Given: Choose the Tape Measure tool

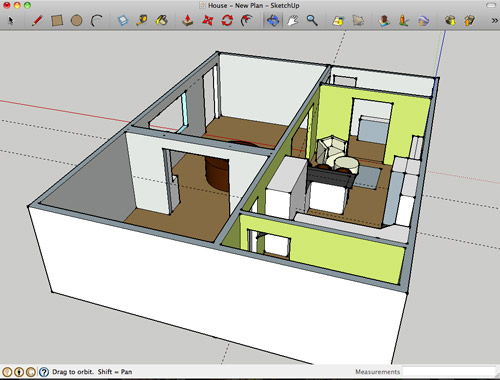Looking at the screenshot, I should coord(142,21).
